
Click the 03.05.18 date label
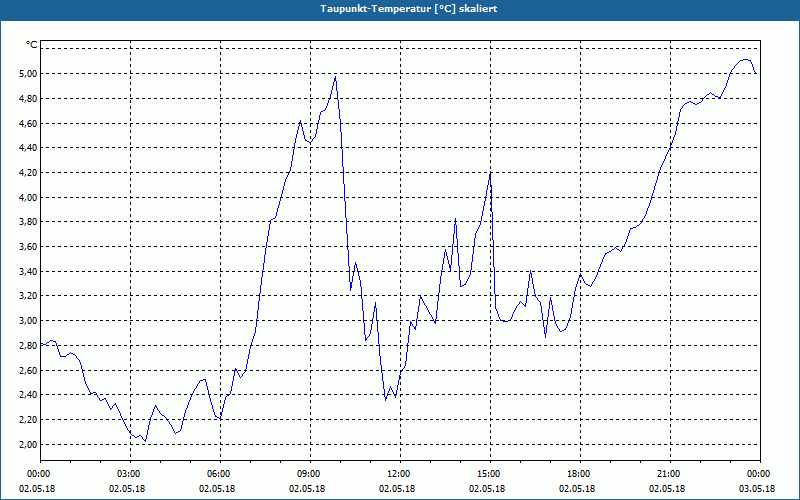[757, 489]
